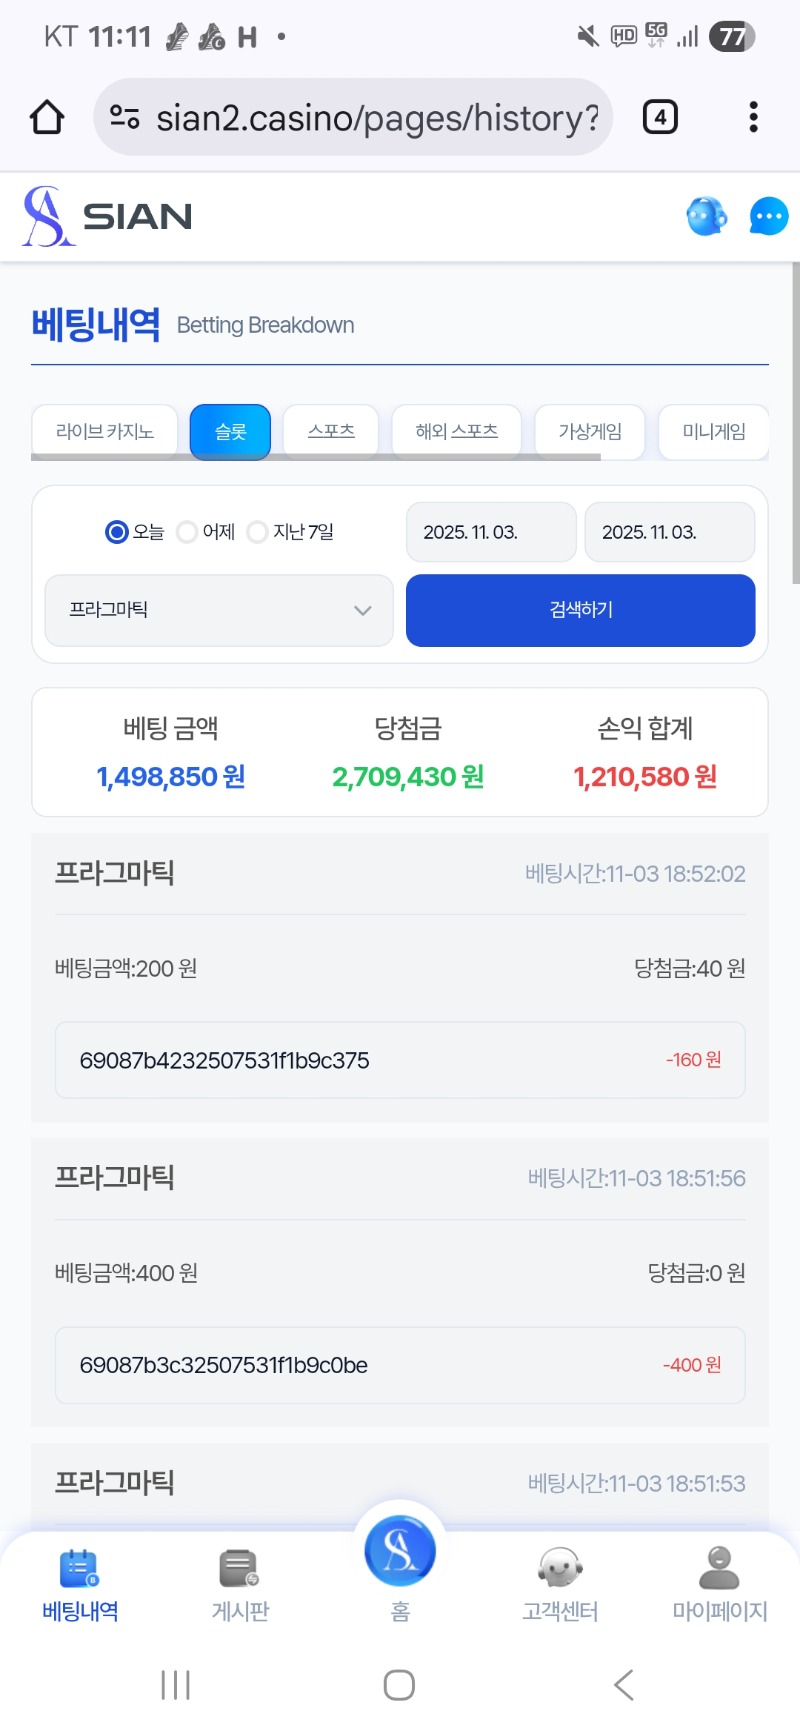Open 게시판 from bottom navigation
Screen dimensions: 800x1734
pos(240,1583)
